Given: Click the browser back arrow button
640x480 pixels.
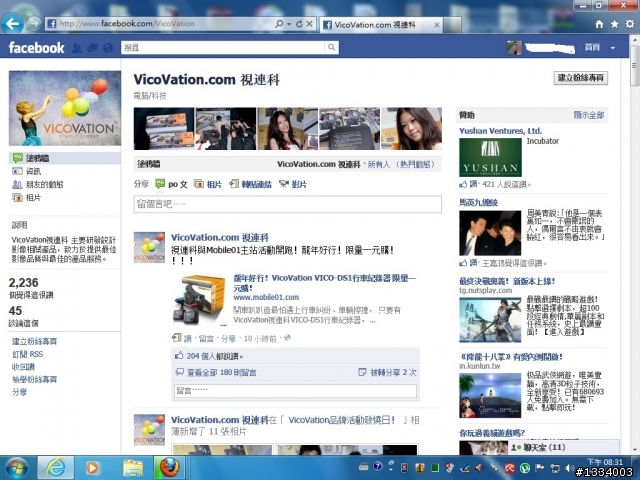Looking at the screenshot, I should 12,24.
